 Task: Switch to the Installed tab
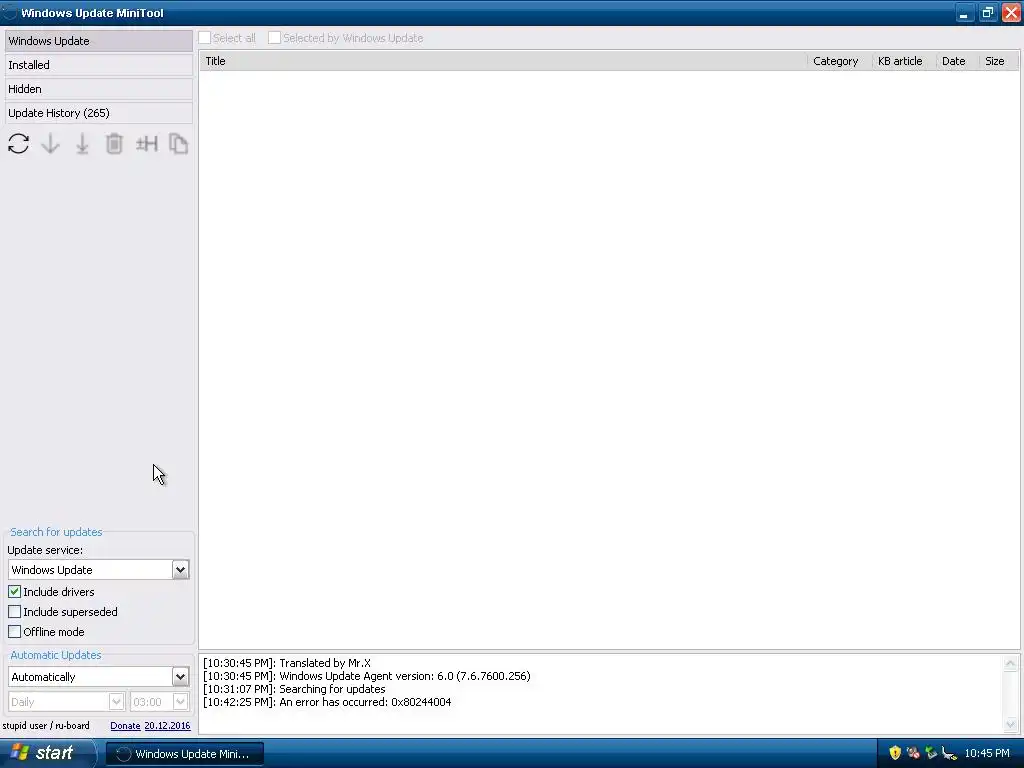[99, 65]
